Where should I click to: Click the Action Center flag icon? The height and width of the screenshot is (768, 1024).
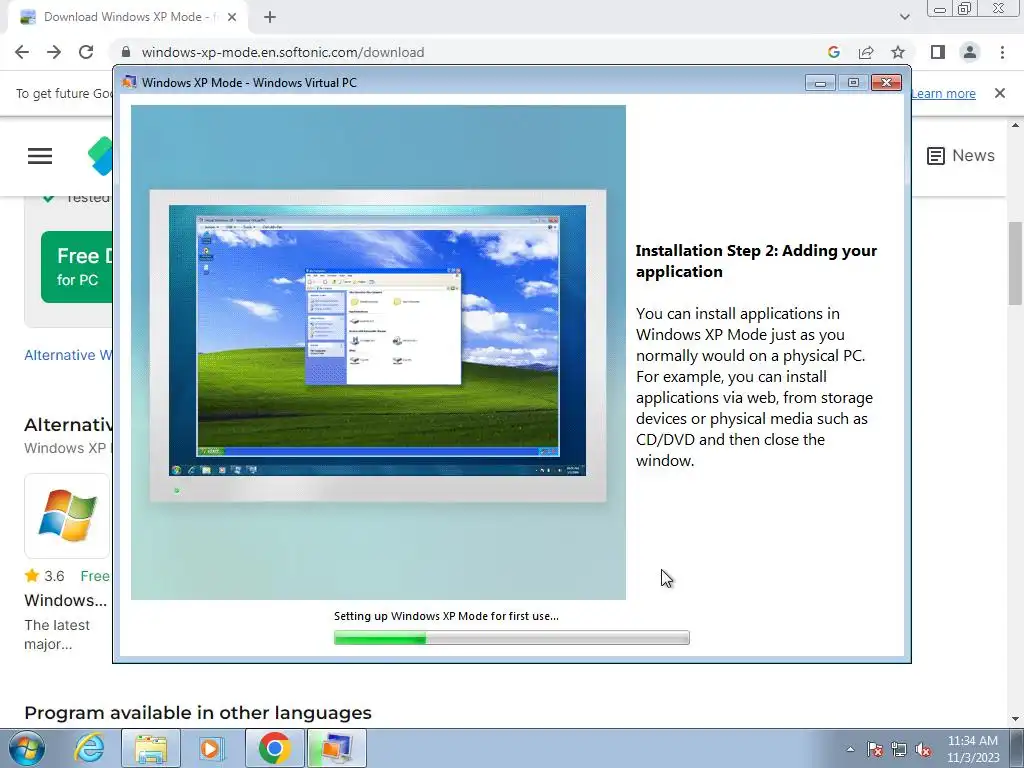(x=875, y=749)
